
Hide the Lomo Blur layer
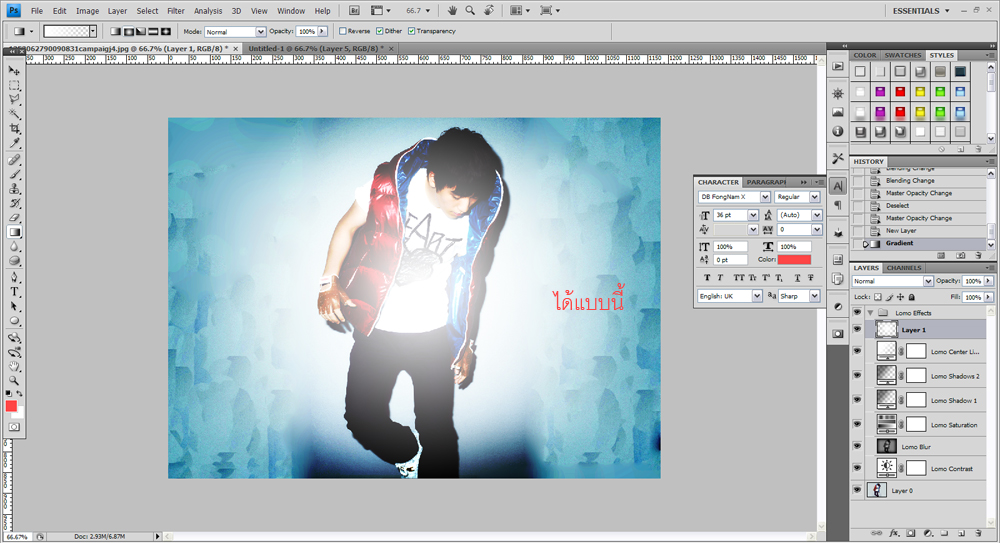[x=857, y=446]
